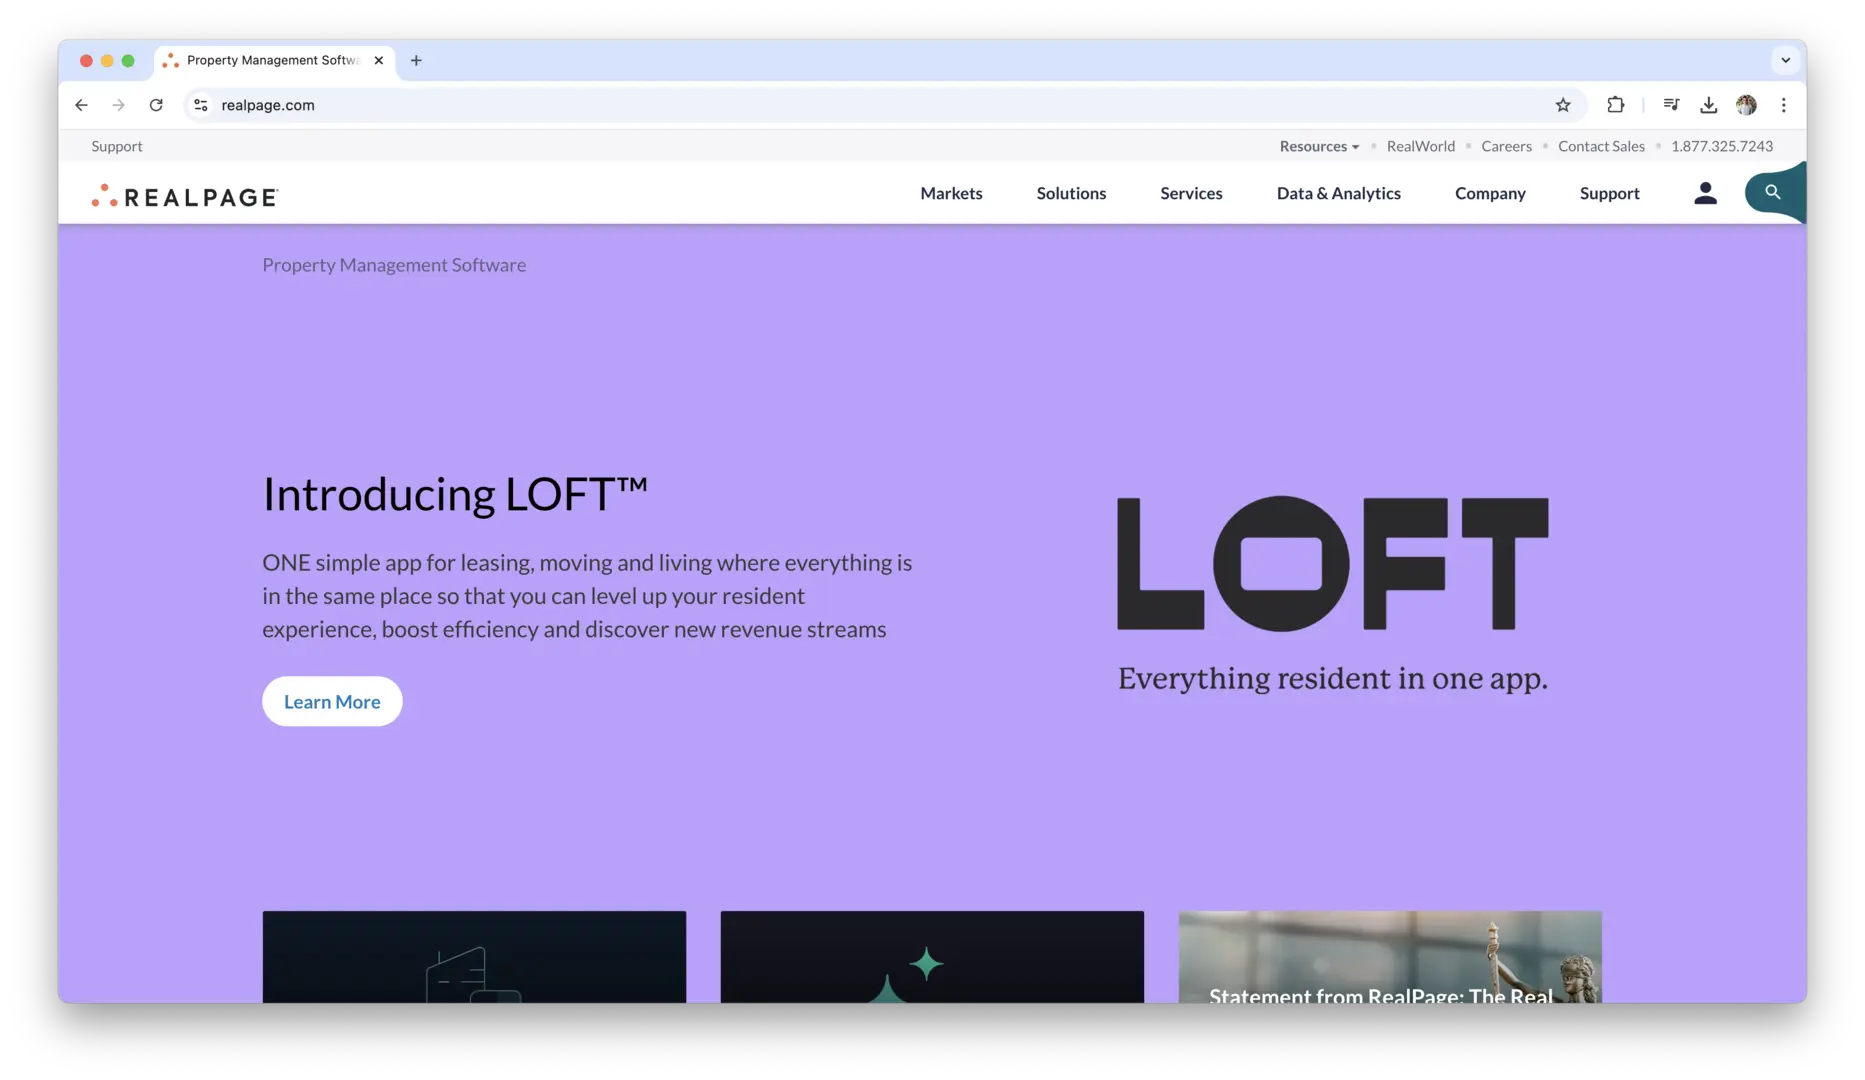The height and width of the screenshot is (1080, 1865).
Task: Open the Chrome three-dot menu
Action: click(1783, 105)
